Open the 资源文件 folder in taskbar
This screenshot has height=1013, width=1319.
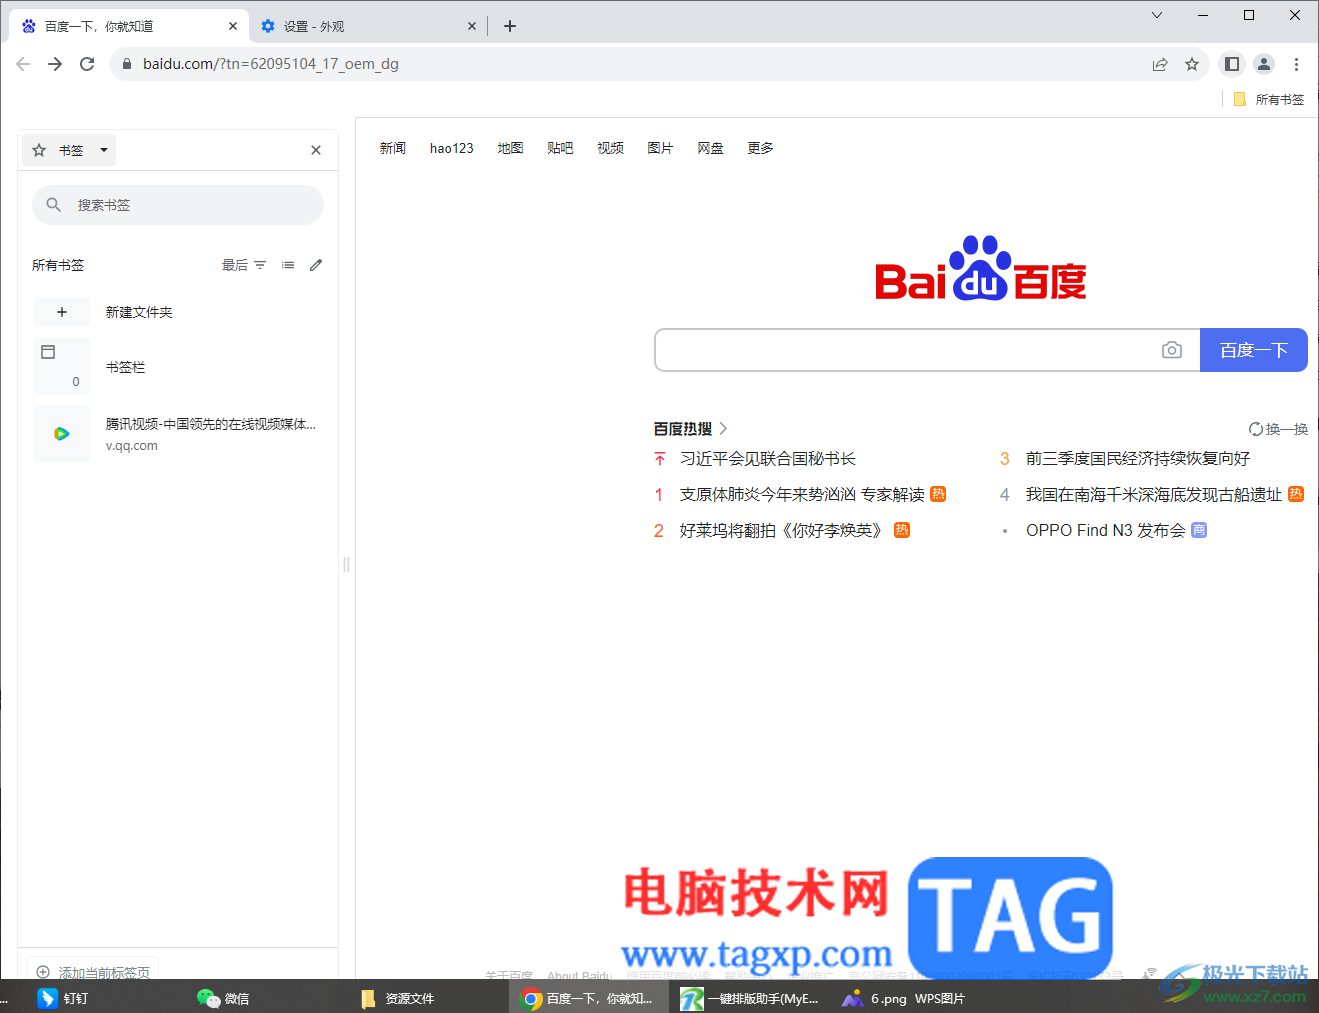(x=397, y=998)
